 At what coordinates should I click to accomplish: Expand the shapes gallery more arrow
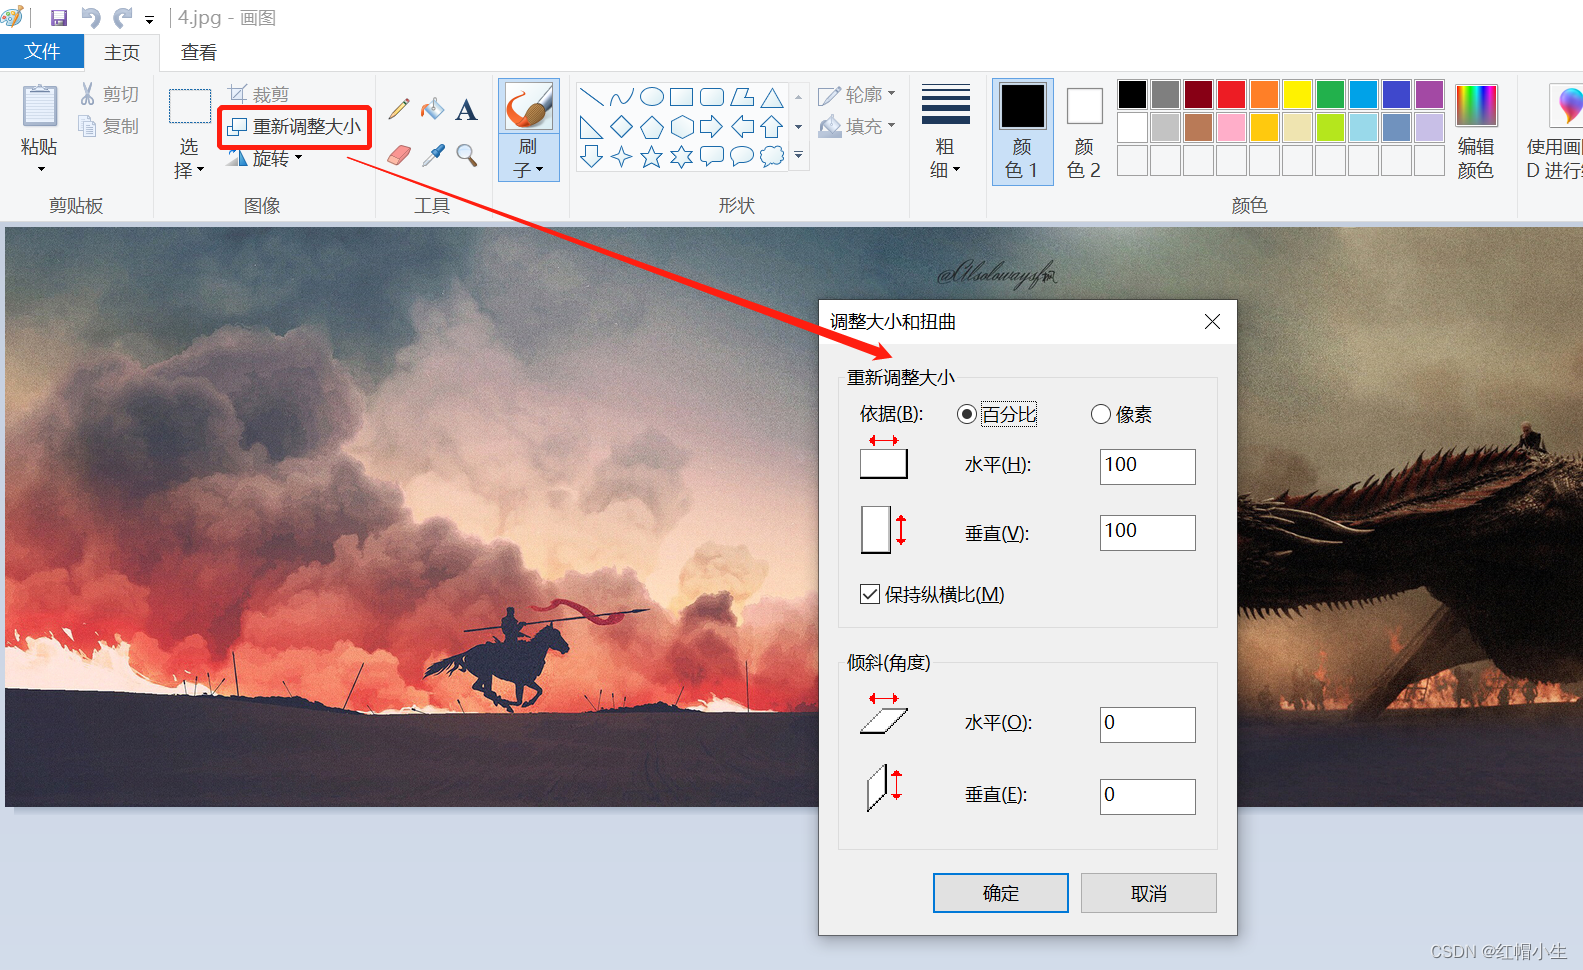(x=798, y=156)
